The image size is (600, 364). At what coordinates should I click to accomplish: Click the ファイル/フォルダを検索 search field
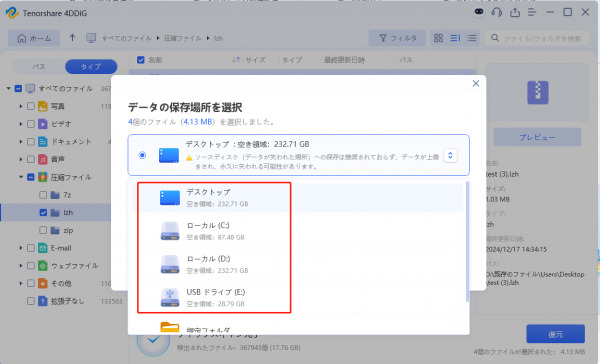(537, 38)
